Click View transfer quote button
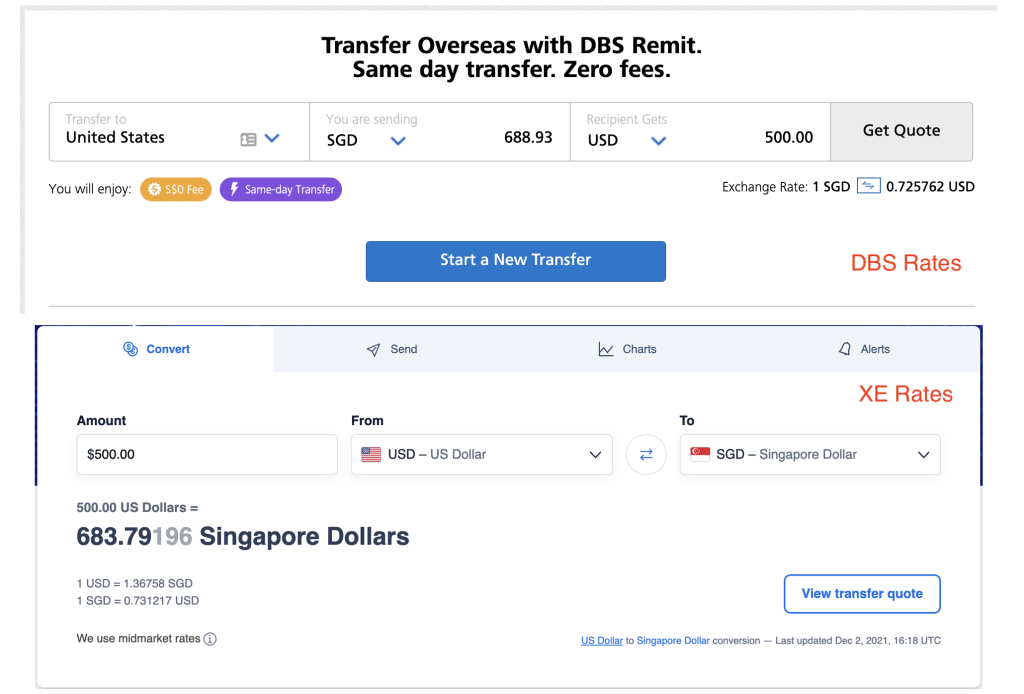The width and height of the screenshot is (1024, 694). tap(862, 593)
